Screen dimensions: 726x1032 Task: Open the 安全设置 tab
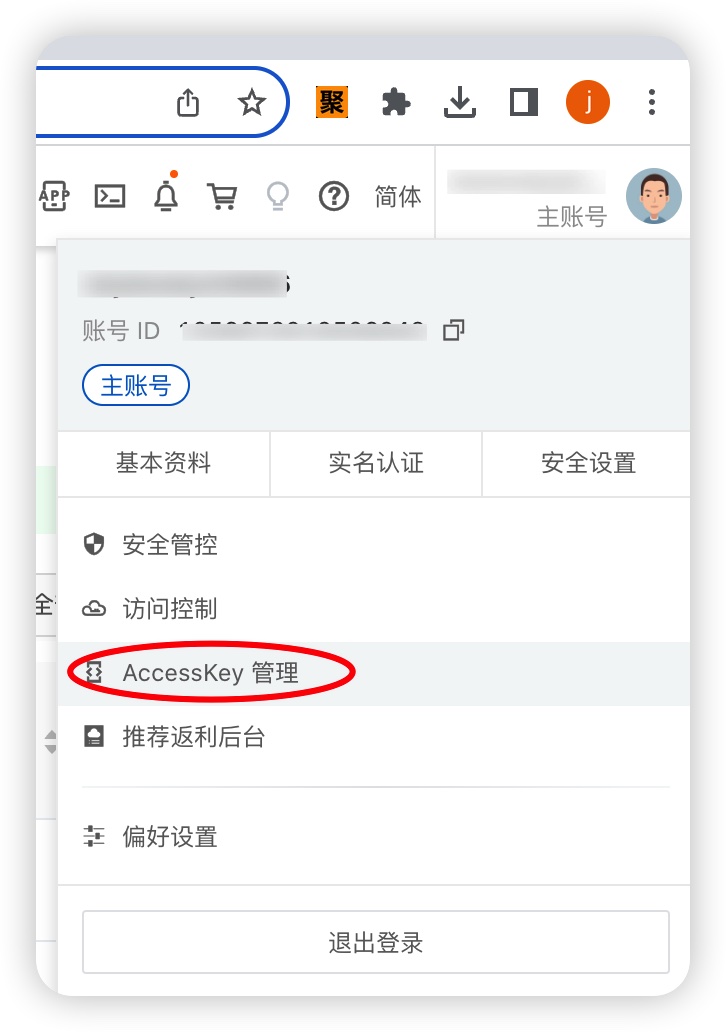[x=588, y=463]
